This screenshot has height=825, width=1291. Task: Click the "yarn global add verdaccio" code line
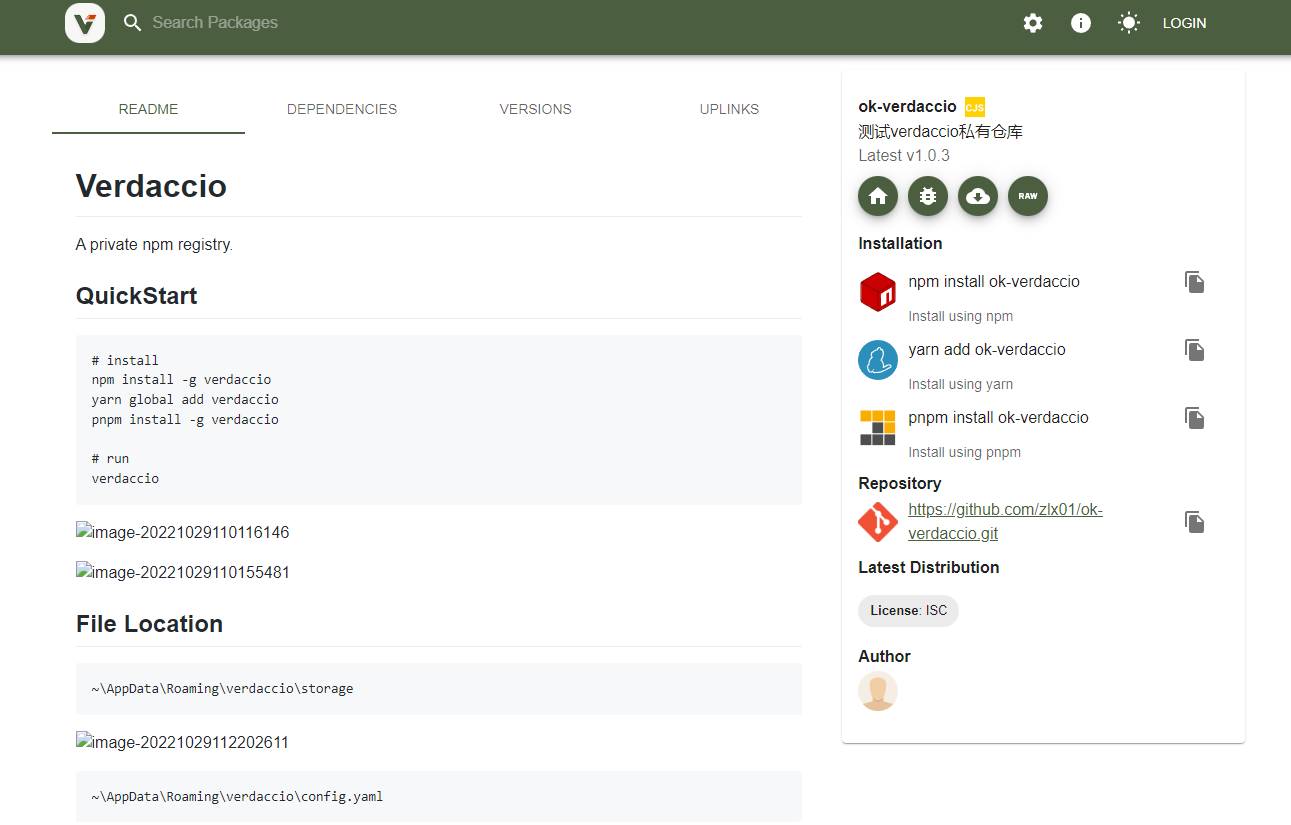pyautogui.click(x=185, y=400)
